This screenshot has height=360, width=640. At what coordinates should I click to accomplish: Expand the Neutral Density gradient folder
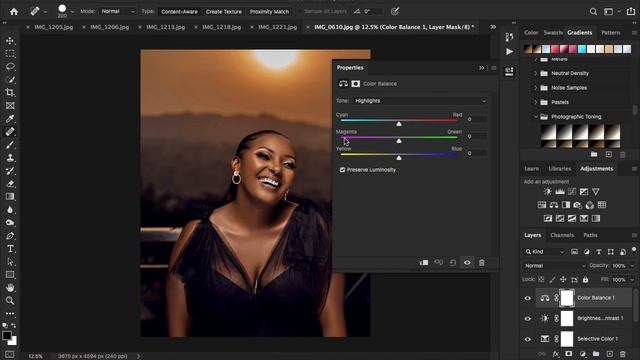(536, 73)
